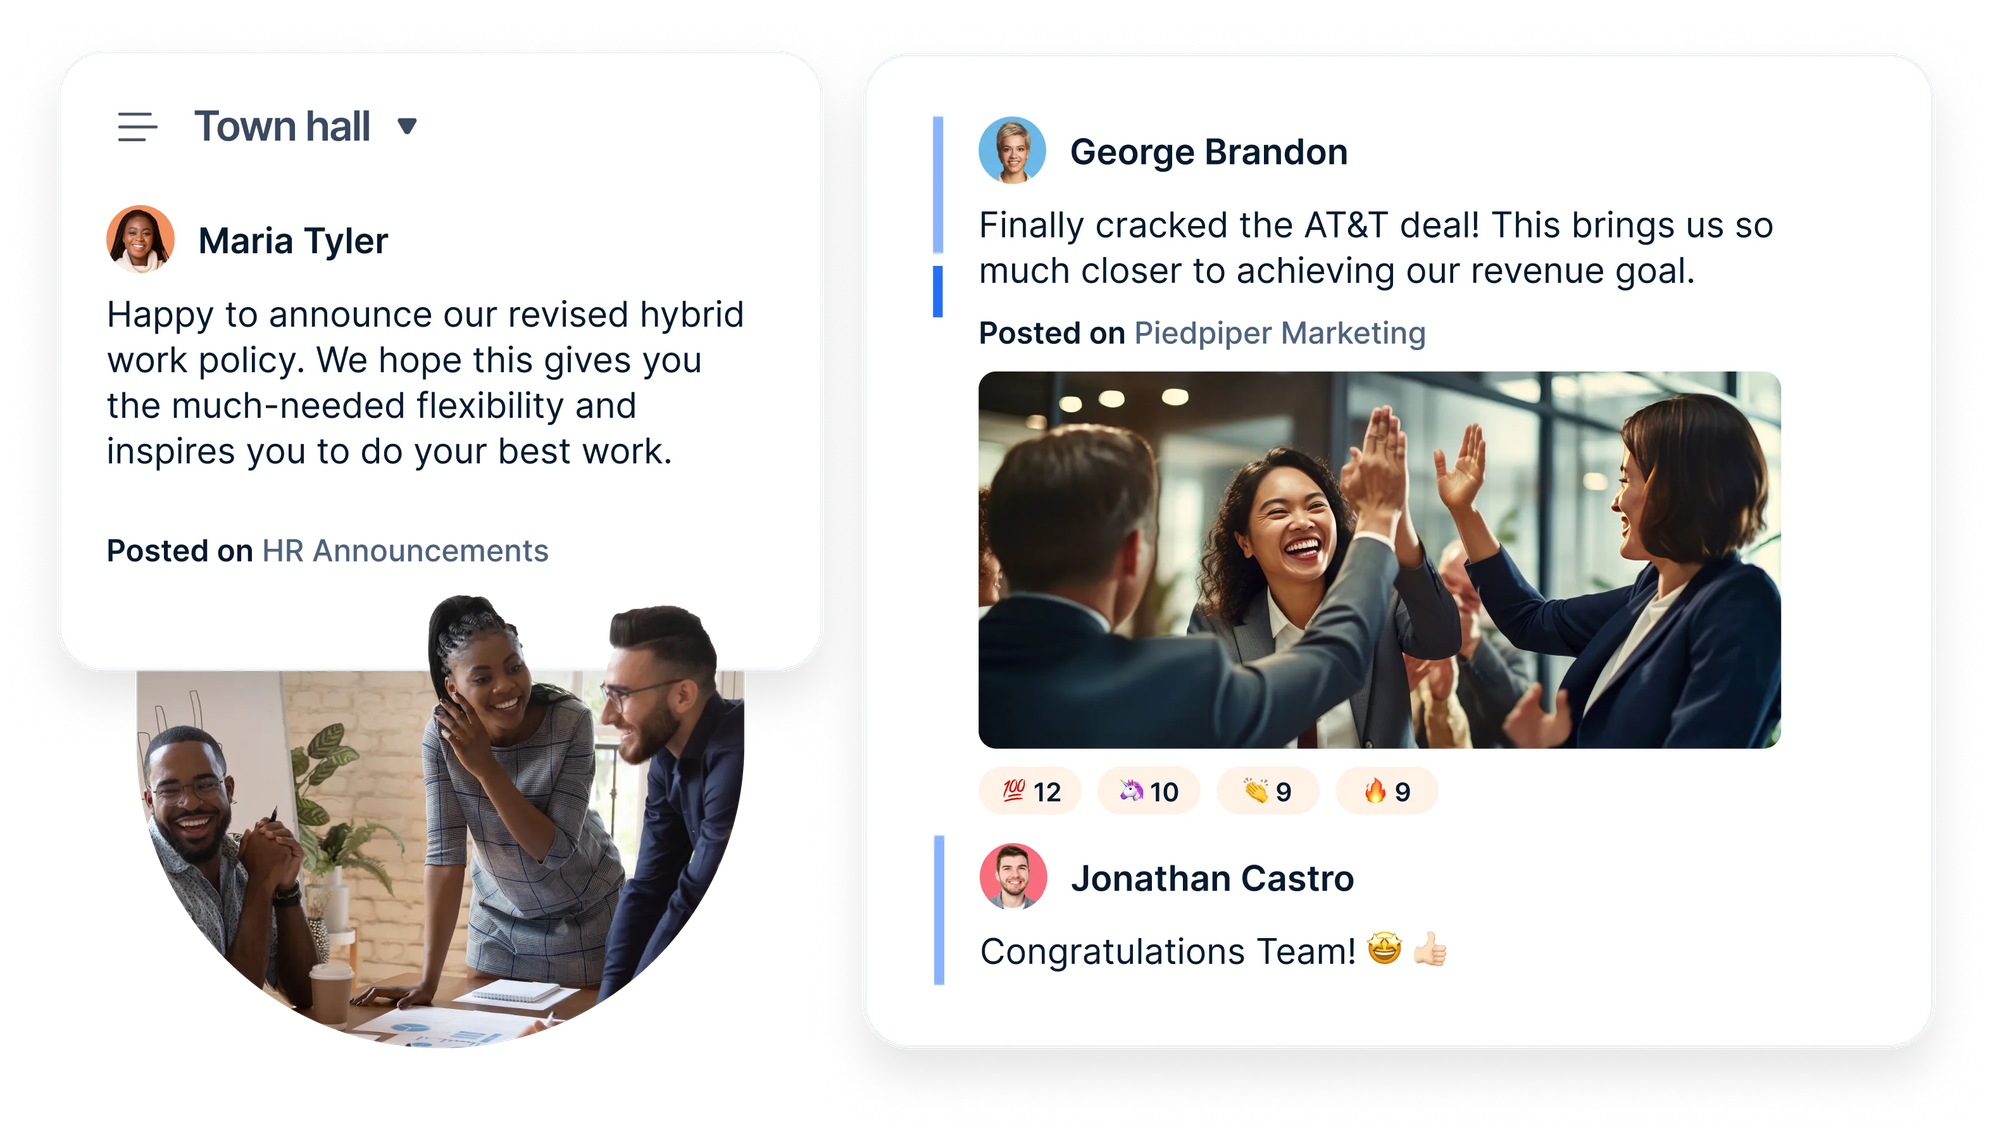Open the HR Announcements link
2000x1135 pixels.
point(405,551)
